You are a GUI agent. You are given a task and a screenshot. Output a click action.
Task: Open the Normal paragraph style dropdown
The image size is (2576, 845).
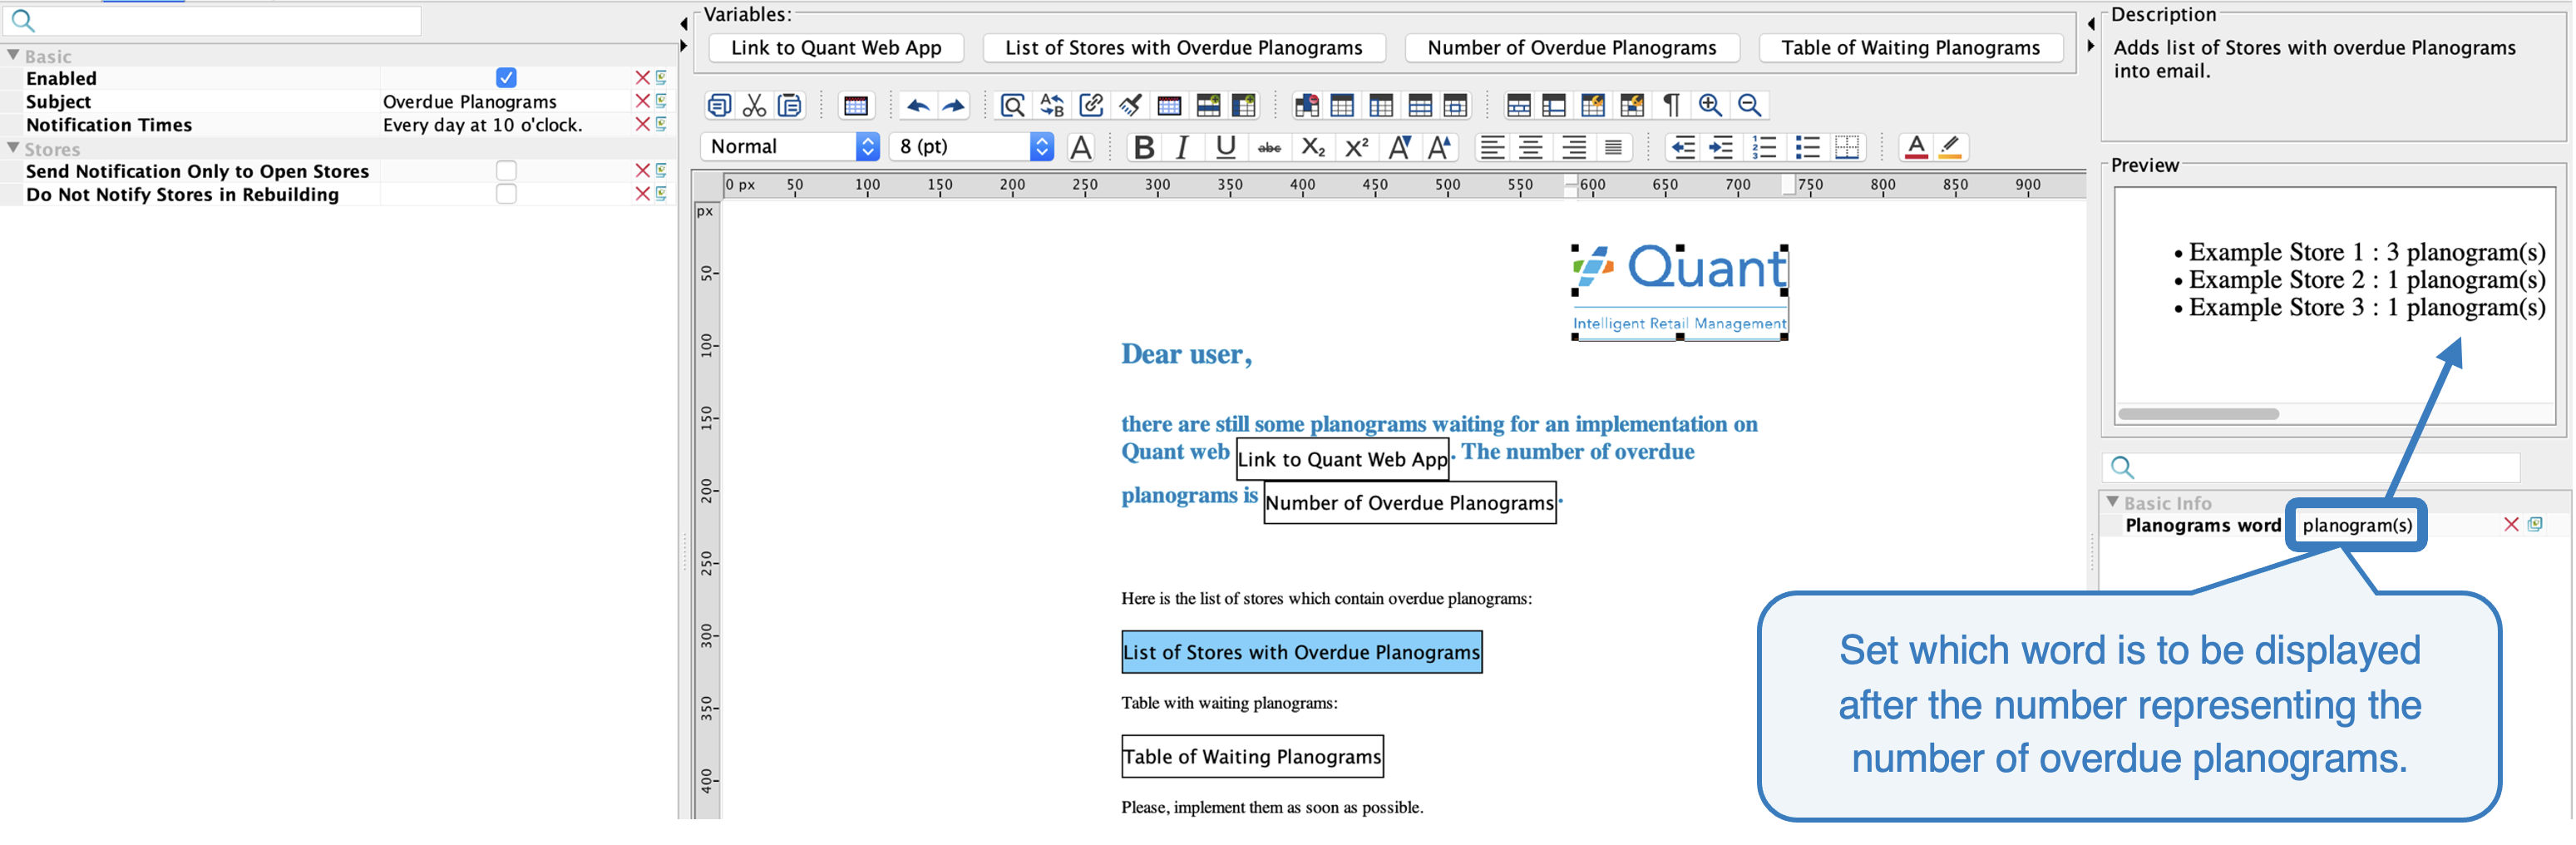point(790,146)
